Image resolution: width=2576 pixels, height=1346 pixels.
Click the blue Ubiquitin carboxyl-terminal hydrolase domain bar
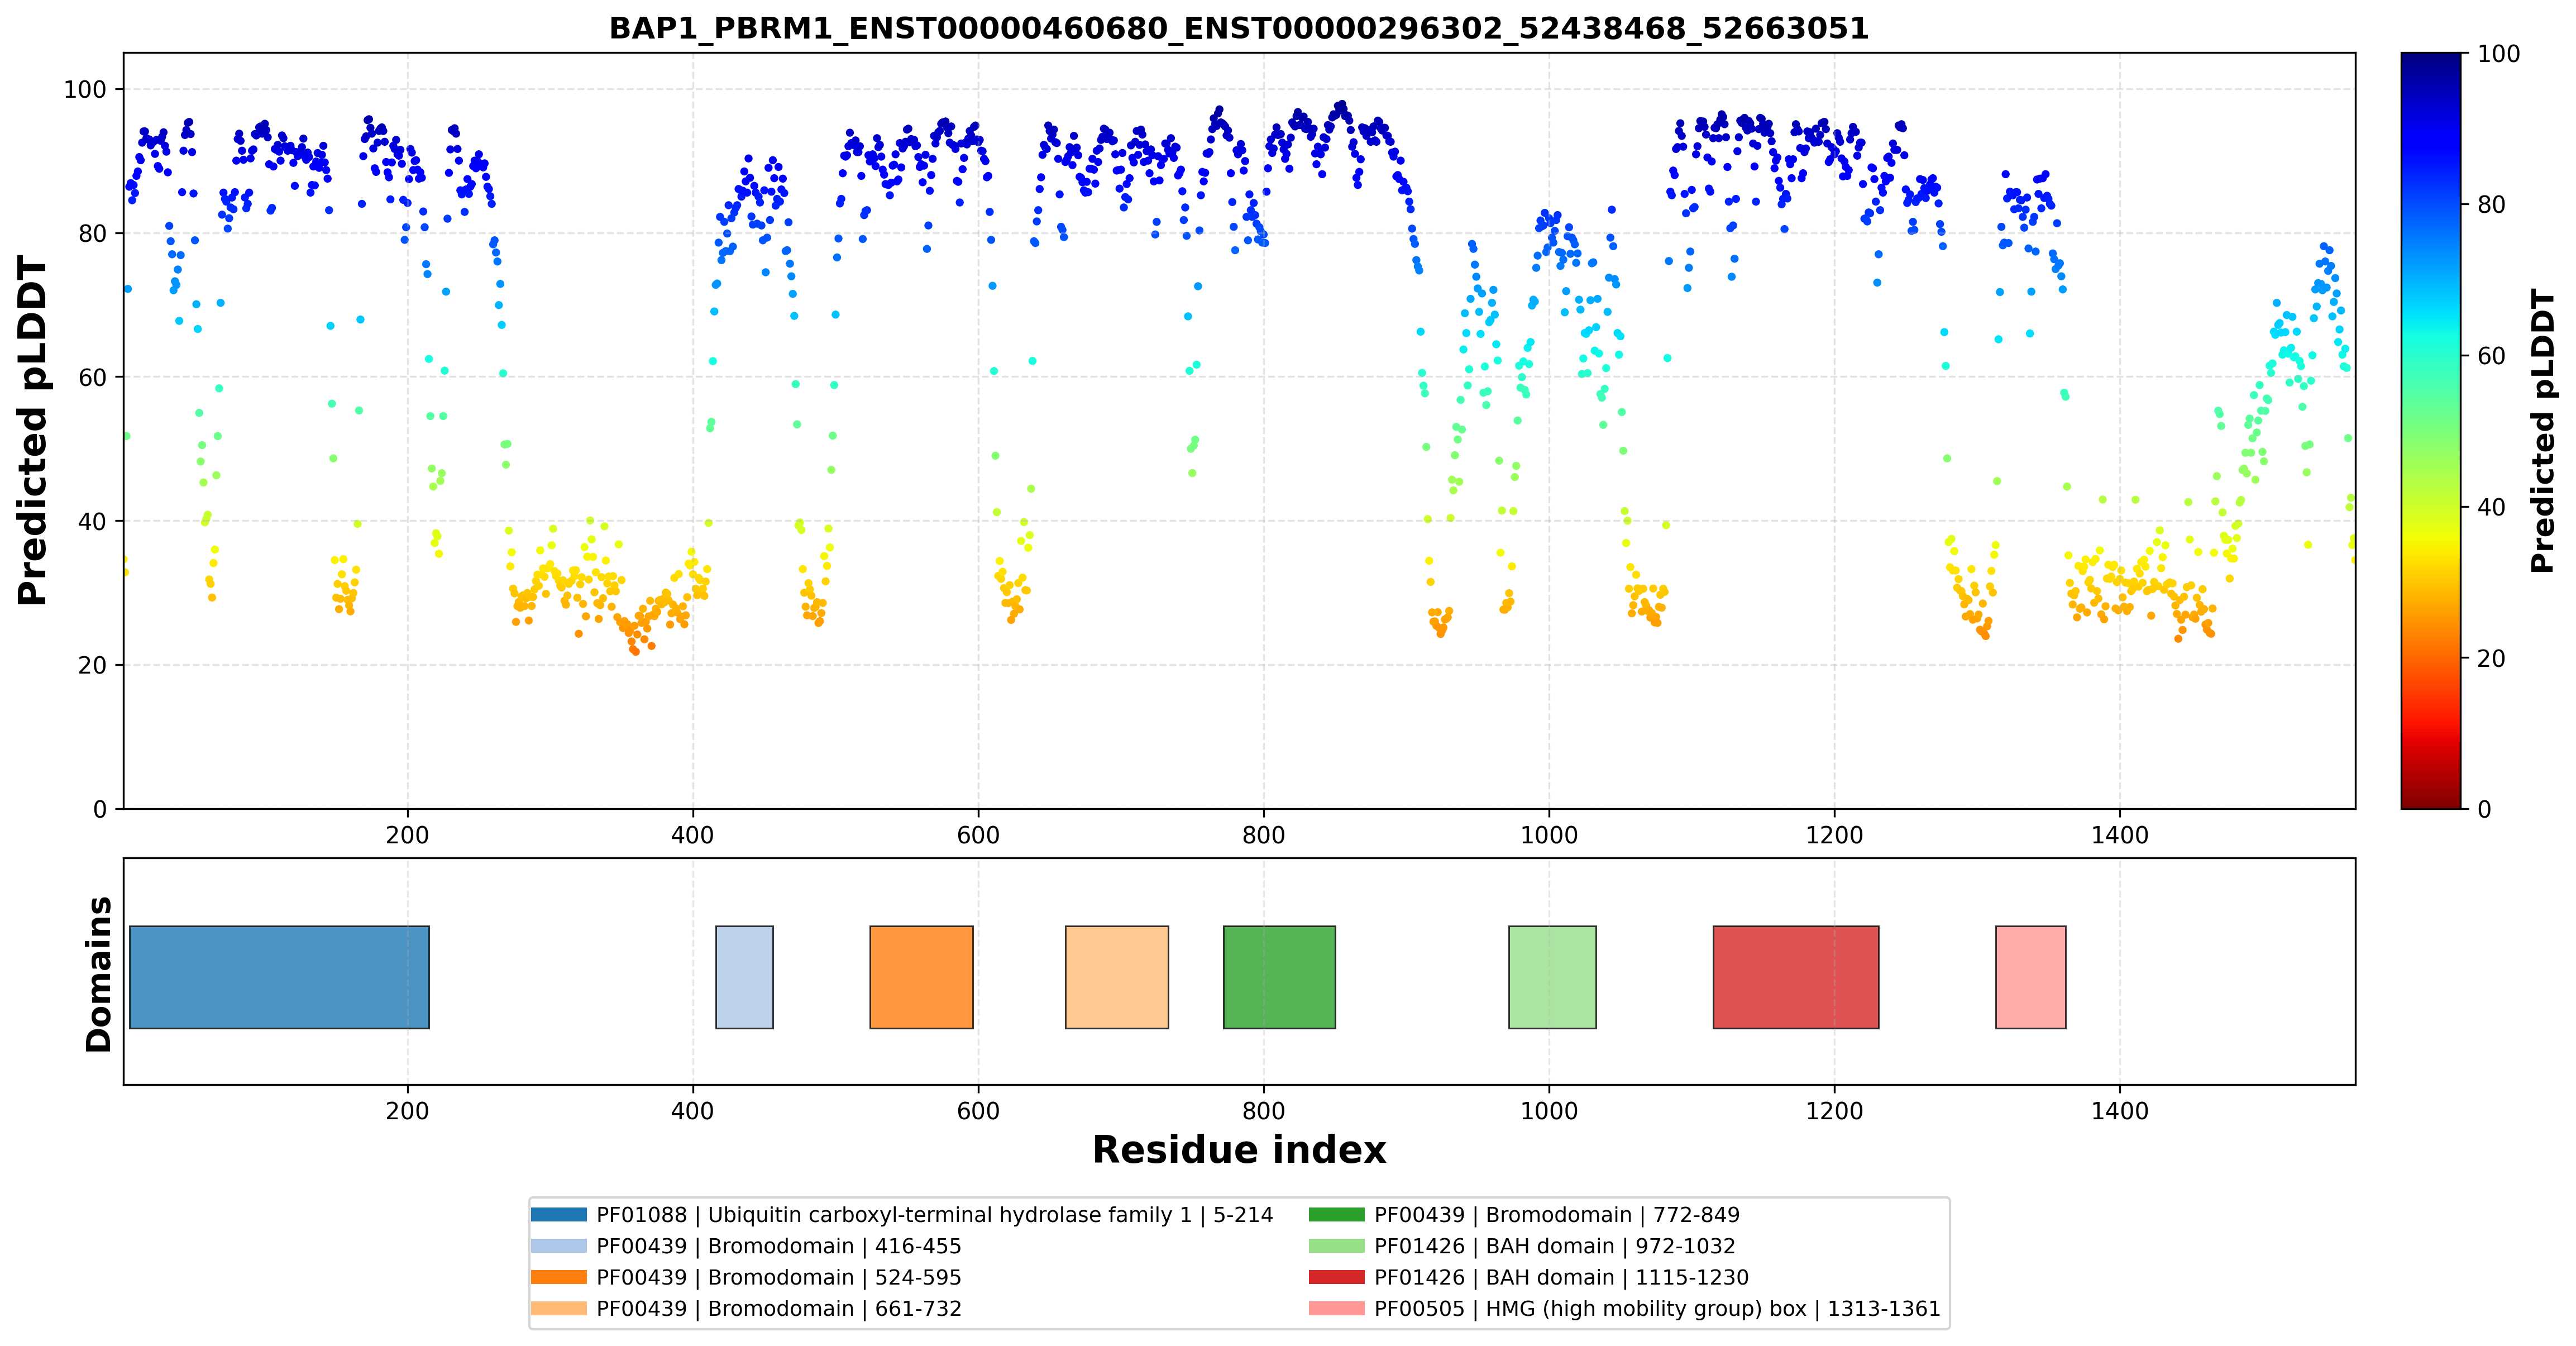tap(279, 977)
